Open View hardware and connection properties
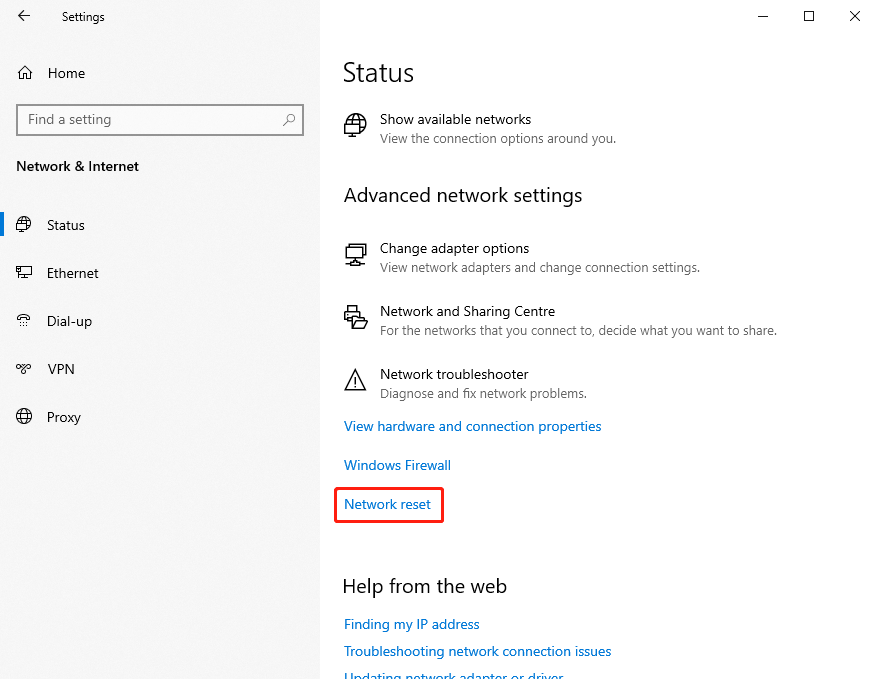The image size is (878, 679). 472,426
